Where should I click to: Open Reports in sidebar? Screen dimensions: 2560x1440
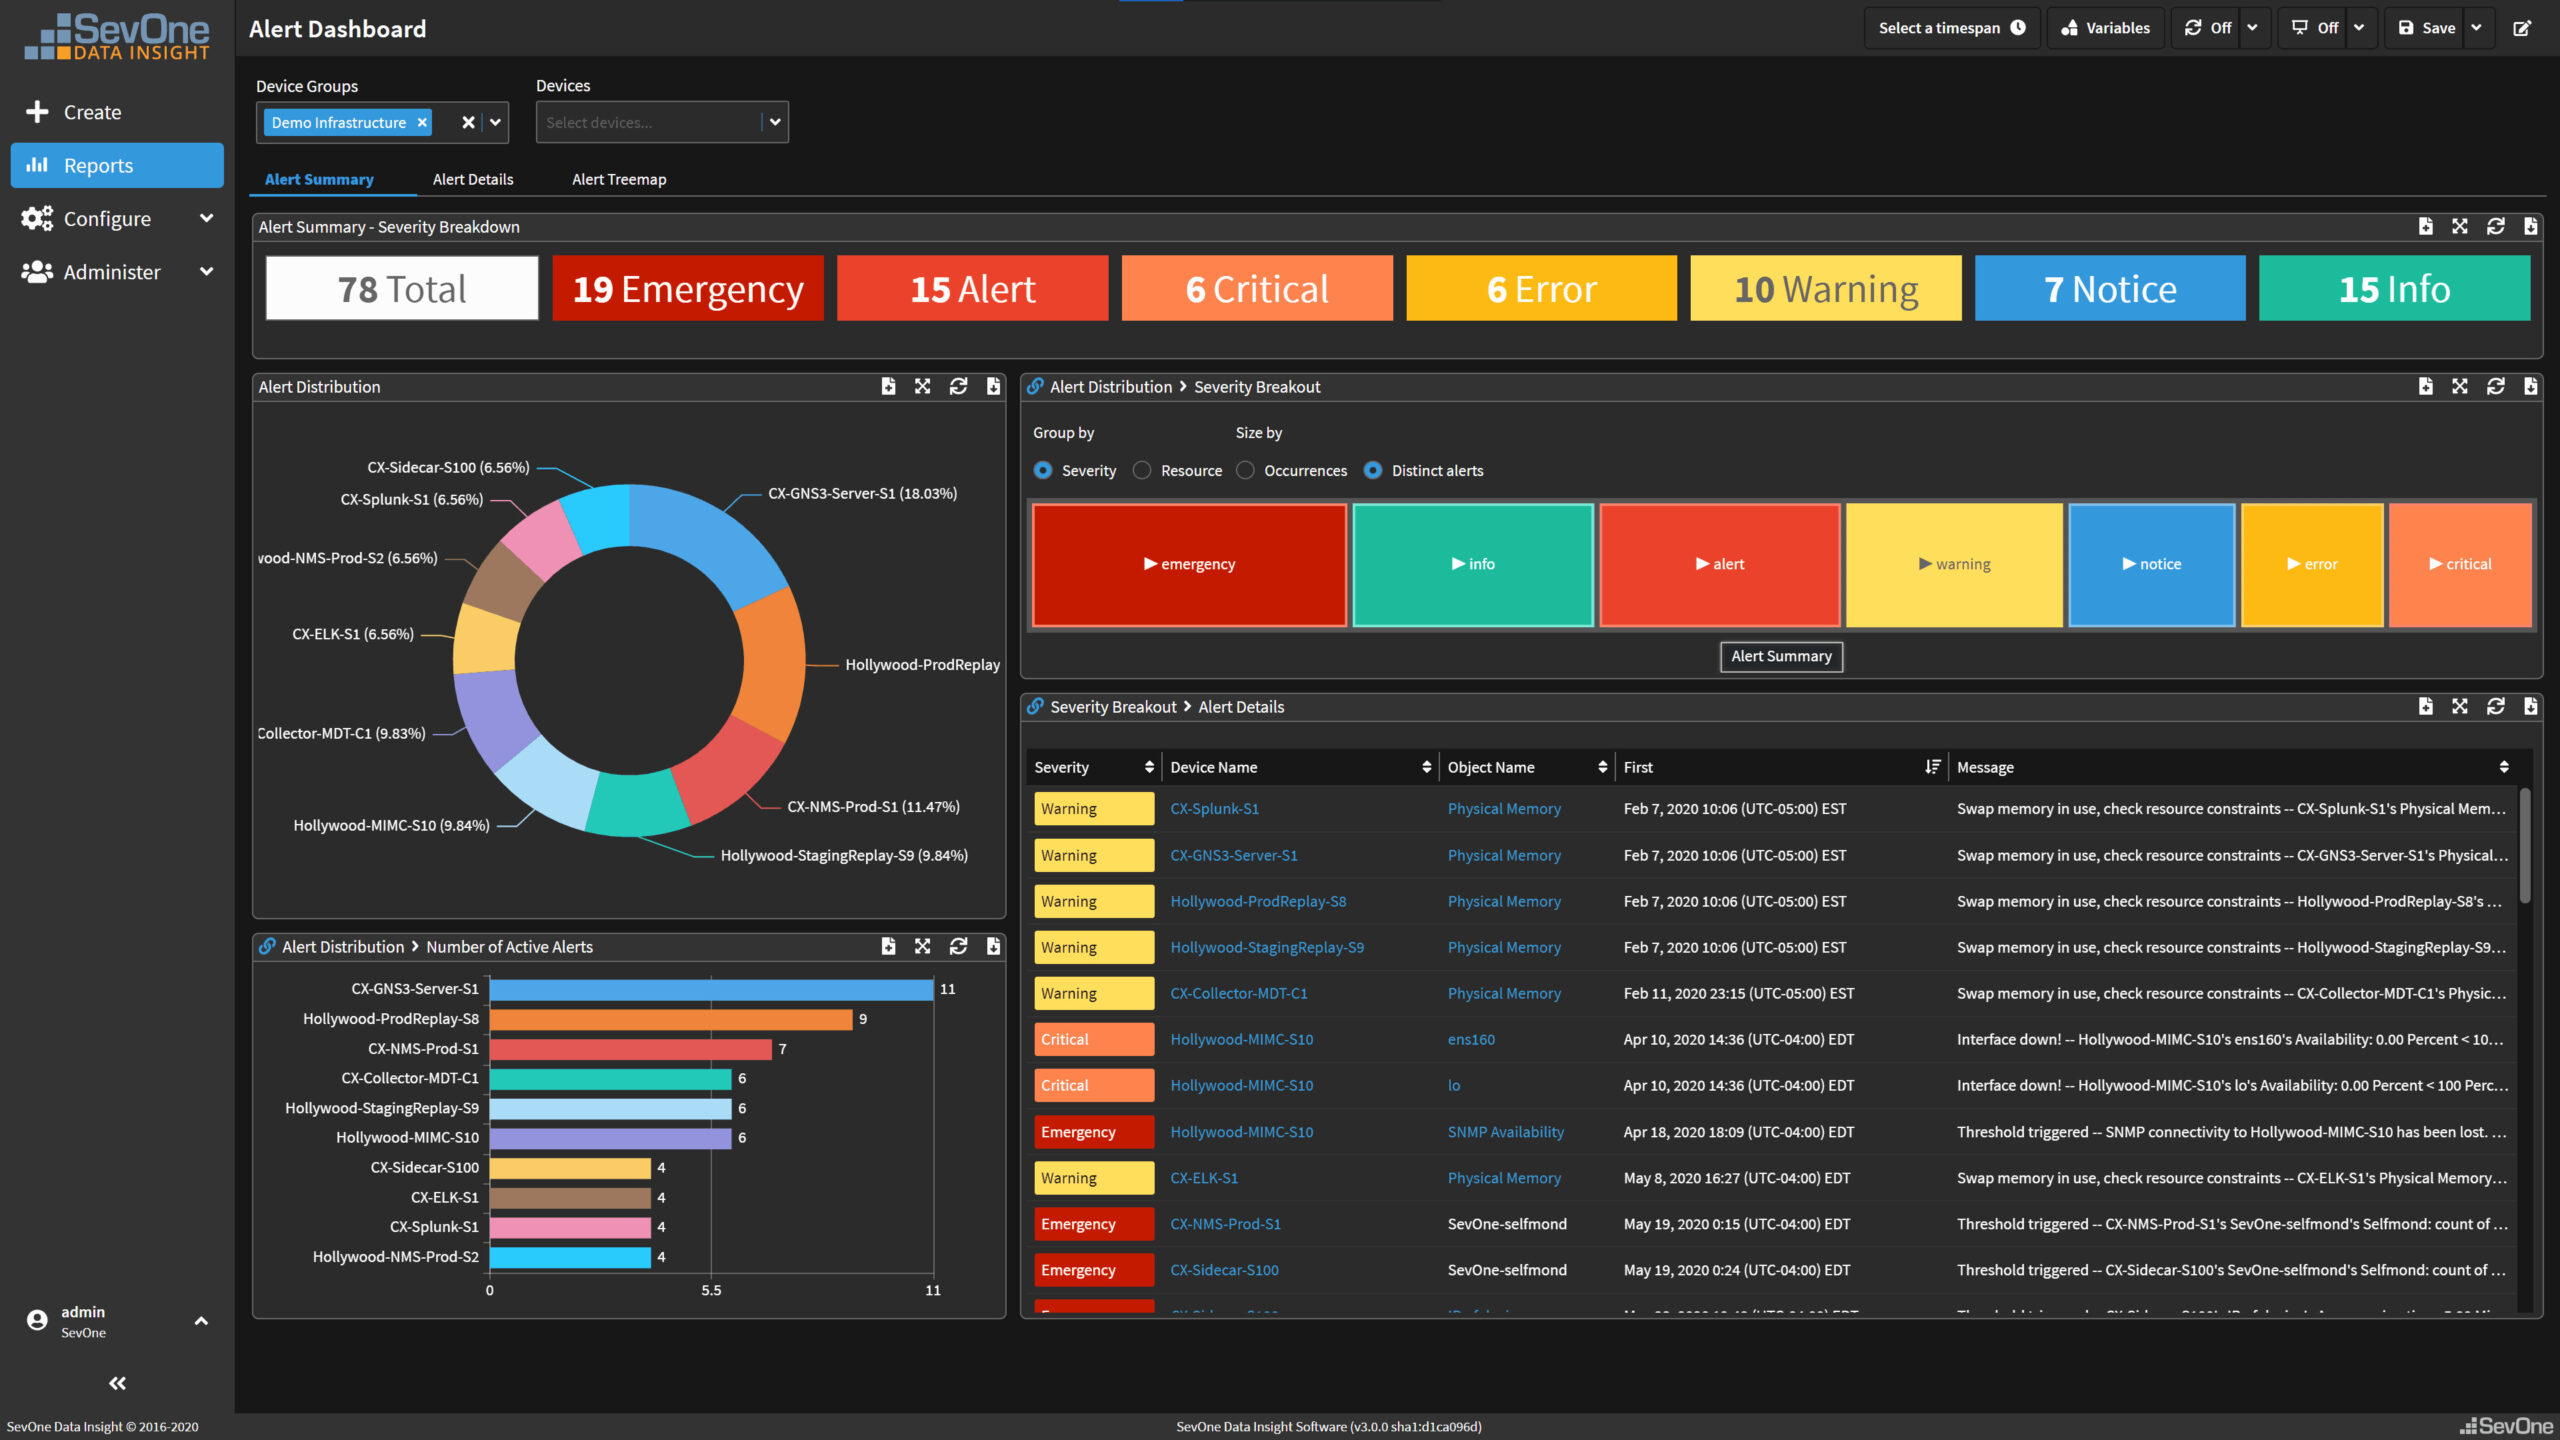(117, 165)
